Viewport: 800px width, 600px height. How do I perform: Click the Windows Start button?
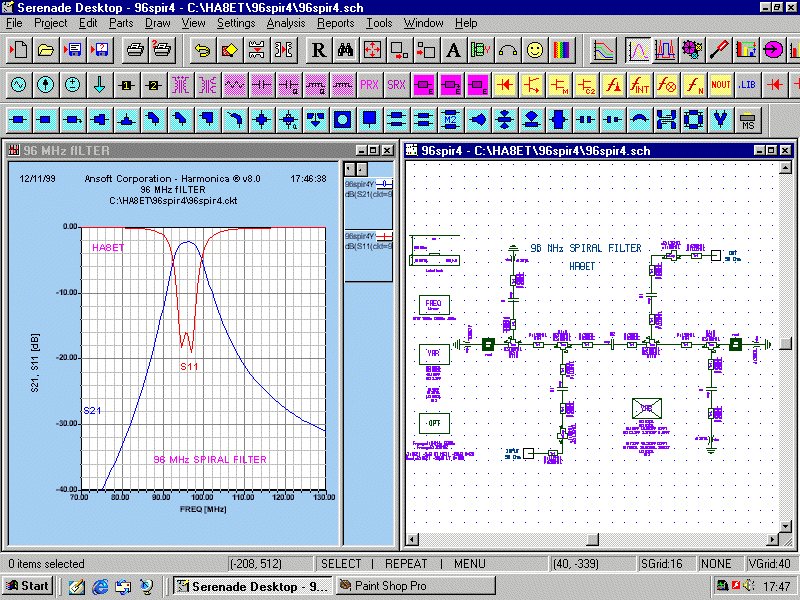coord(29,586)
